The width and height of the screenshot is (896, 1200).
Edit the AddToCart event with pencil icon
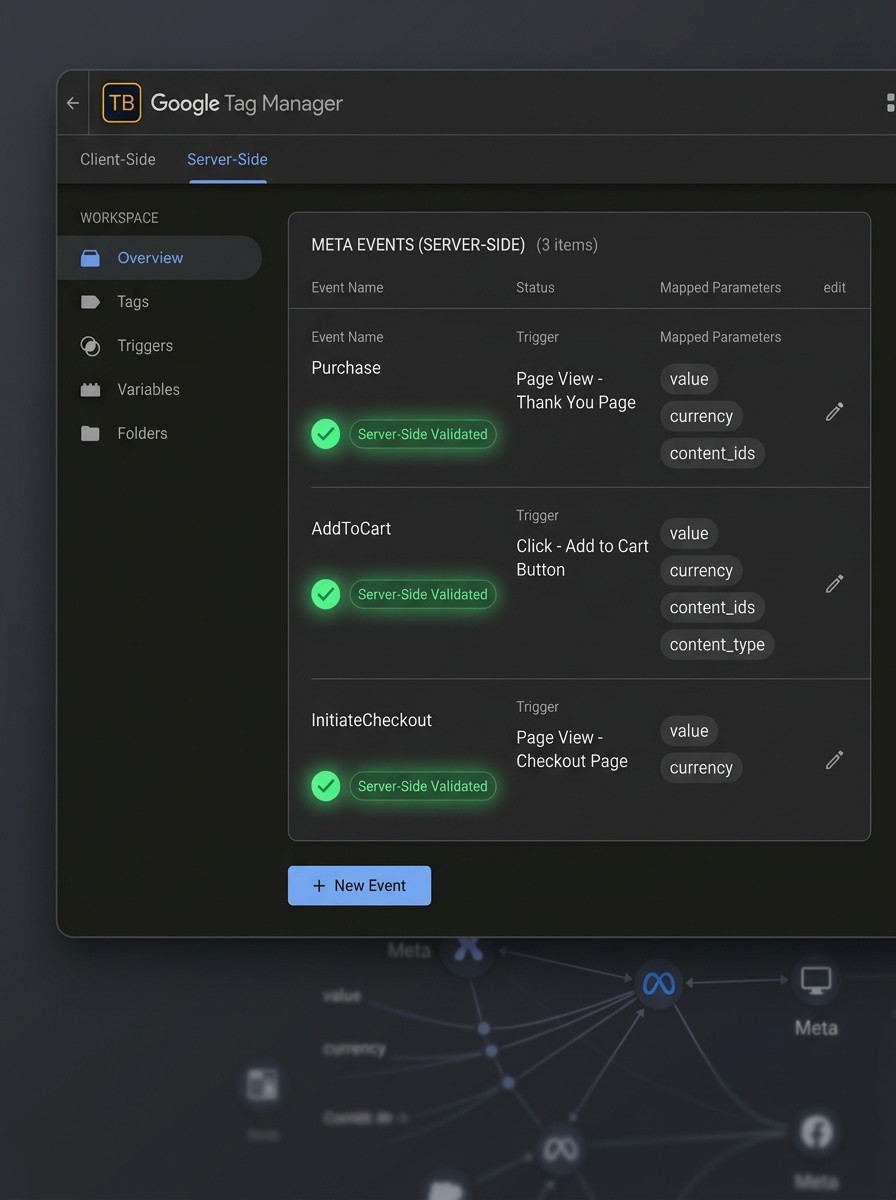tap(834, 583)
